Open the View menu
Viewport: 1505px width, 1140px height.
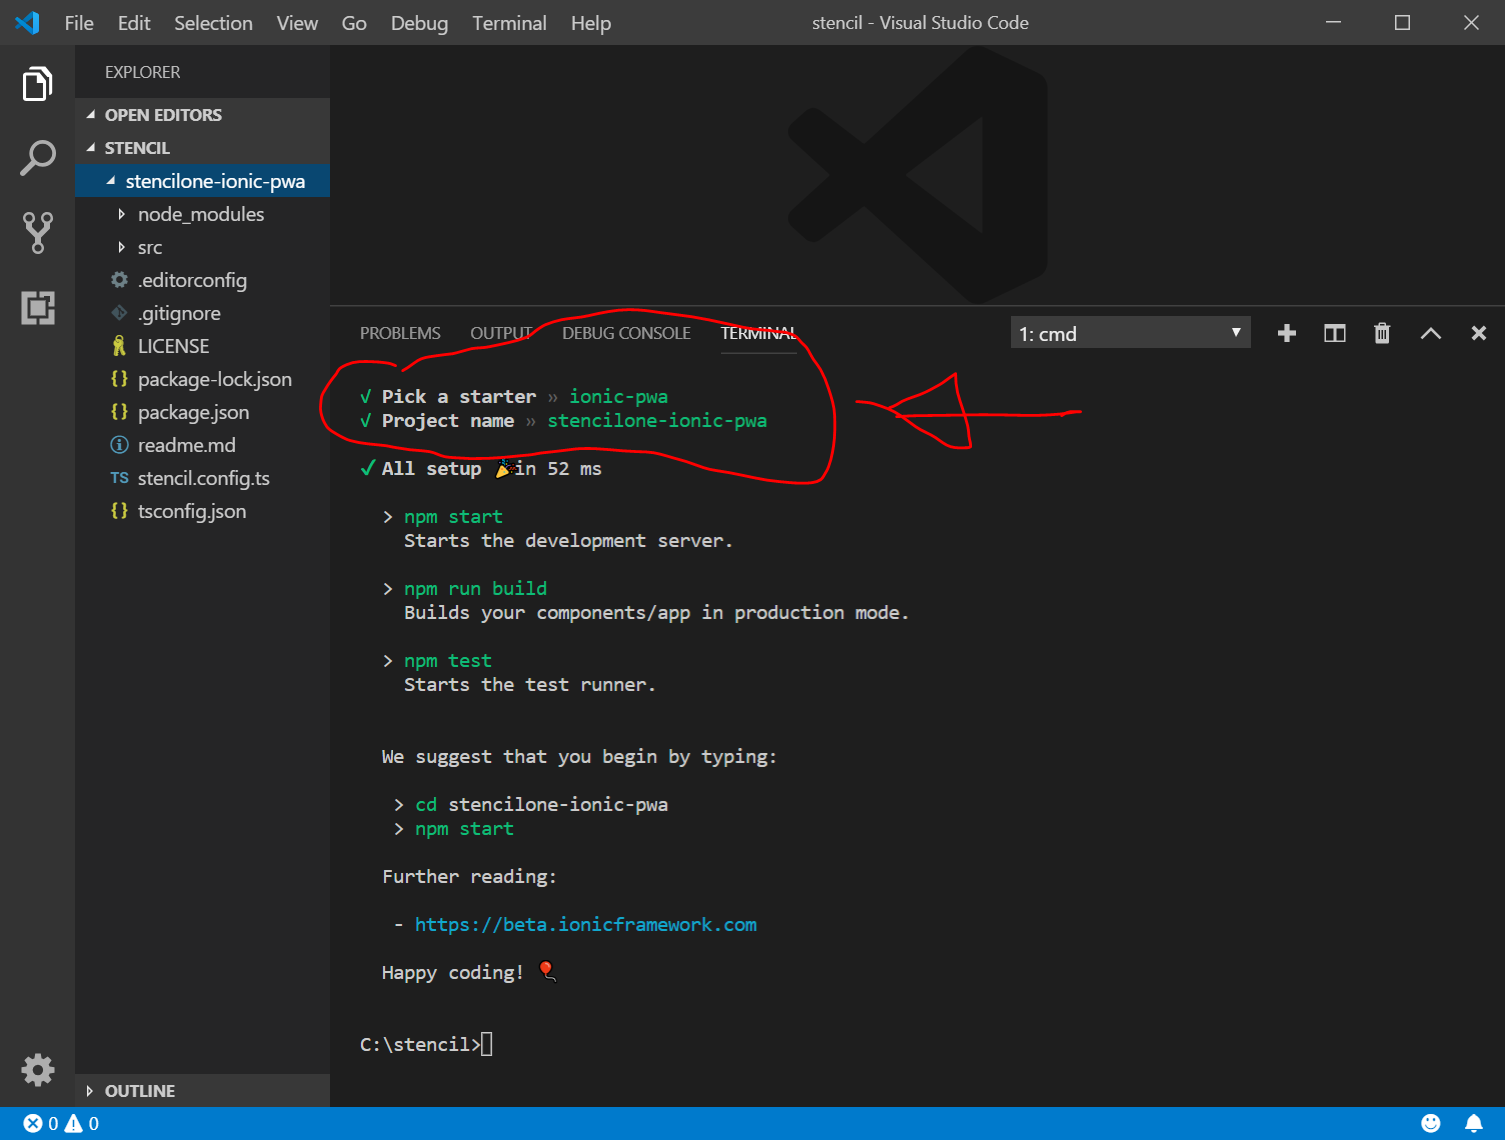click(297, 23)
